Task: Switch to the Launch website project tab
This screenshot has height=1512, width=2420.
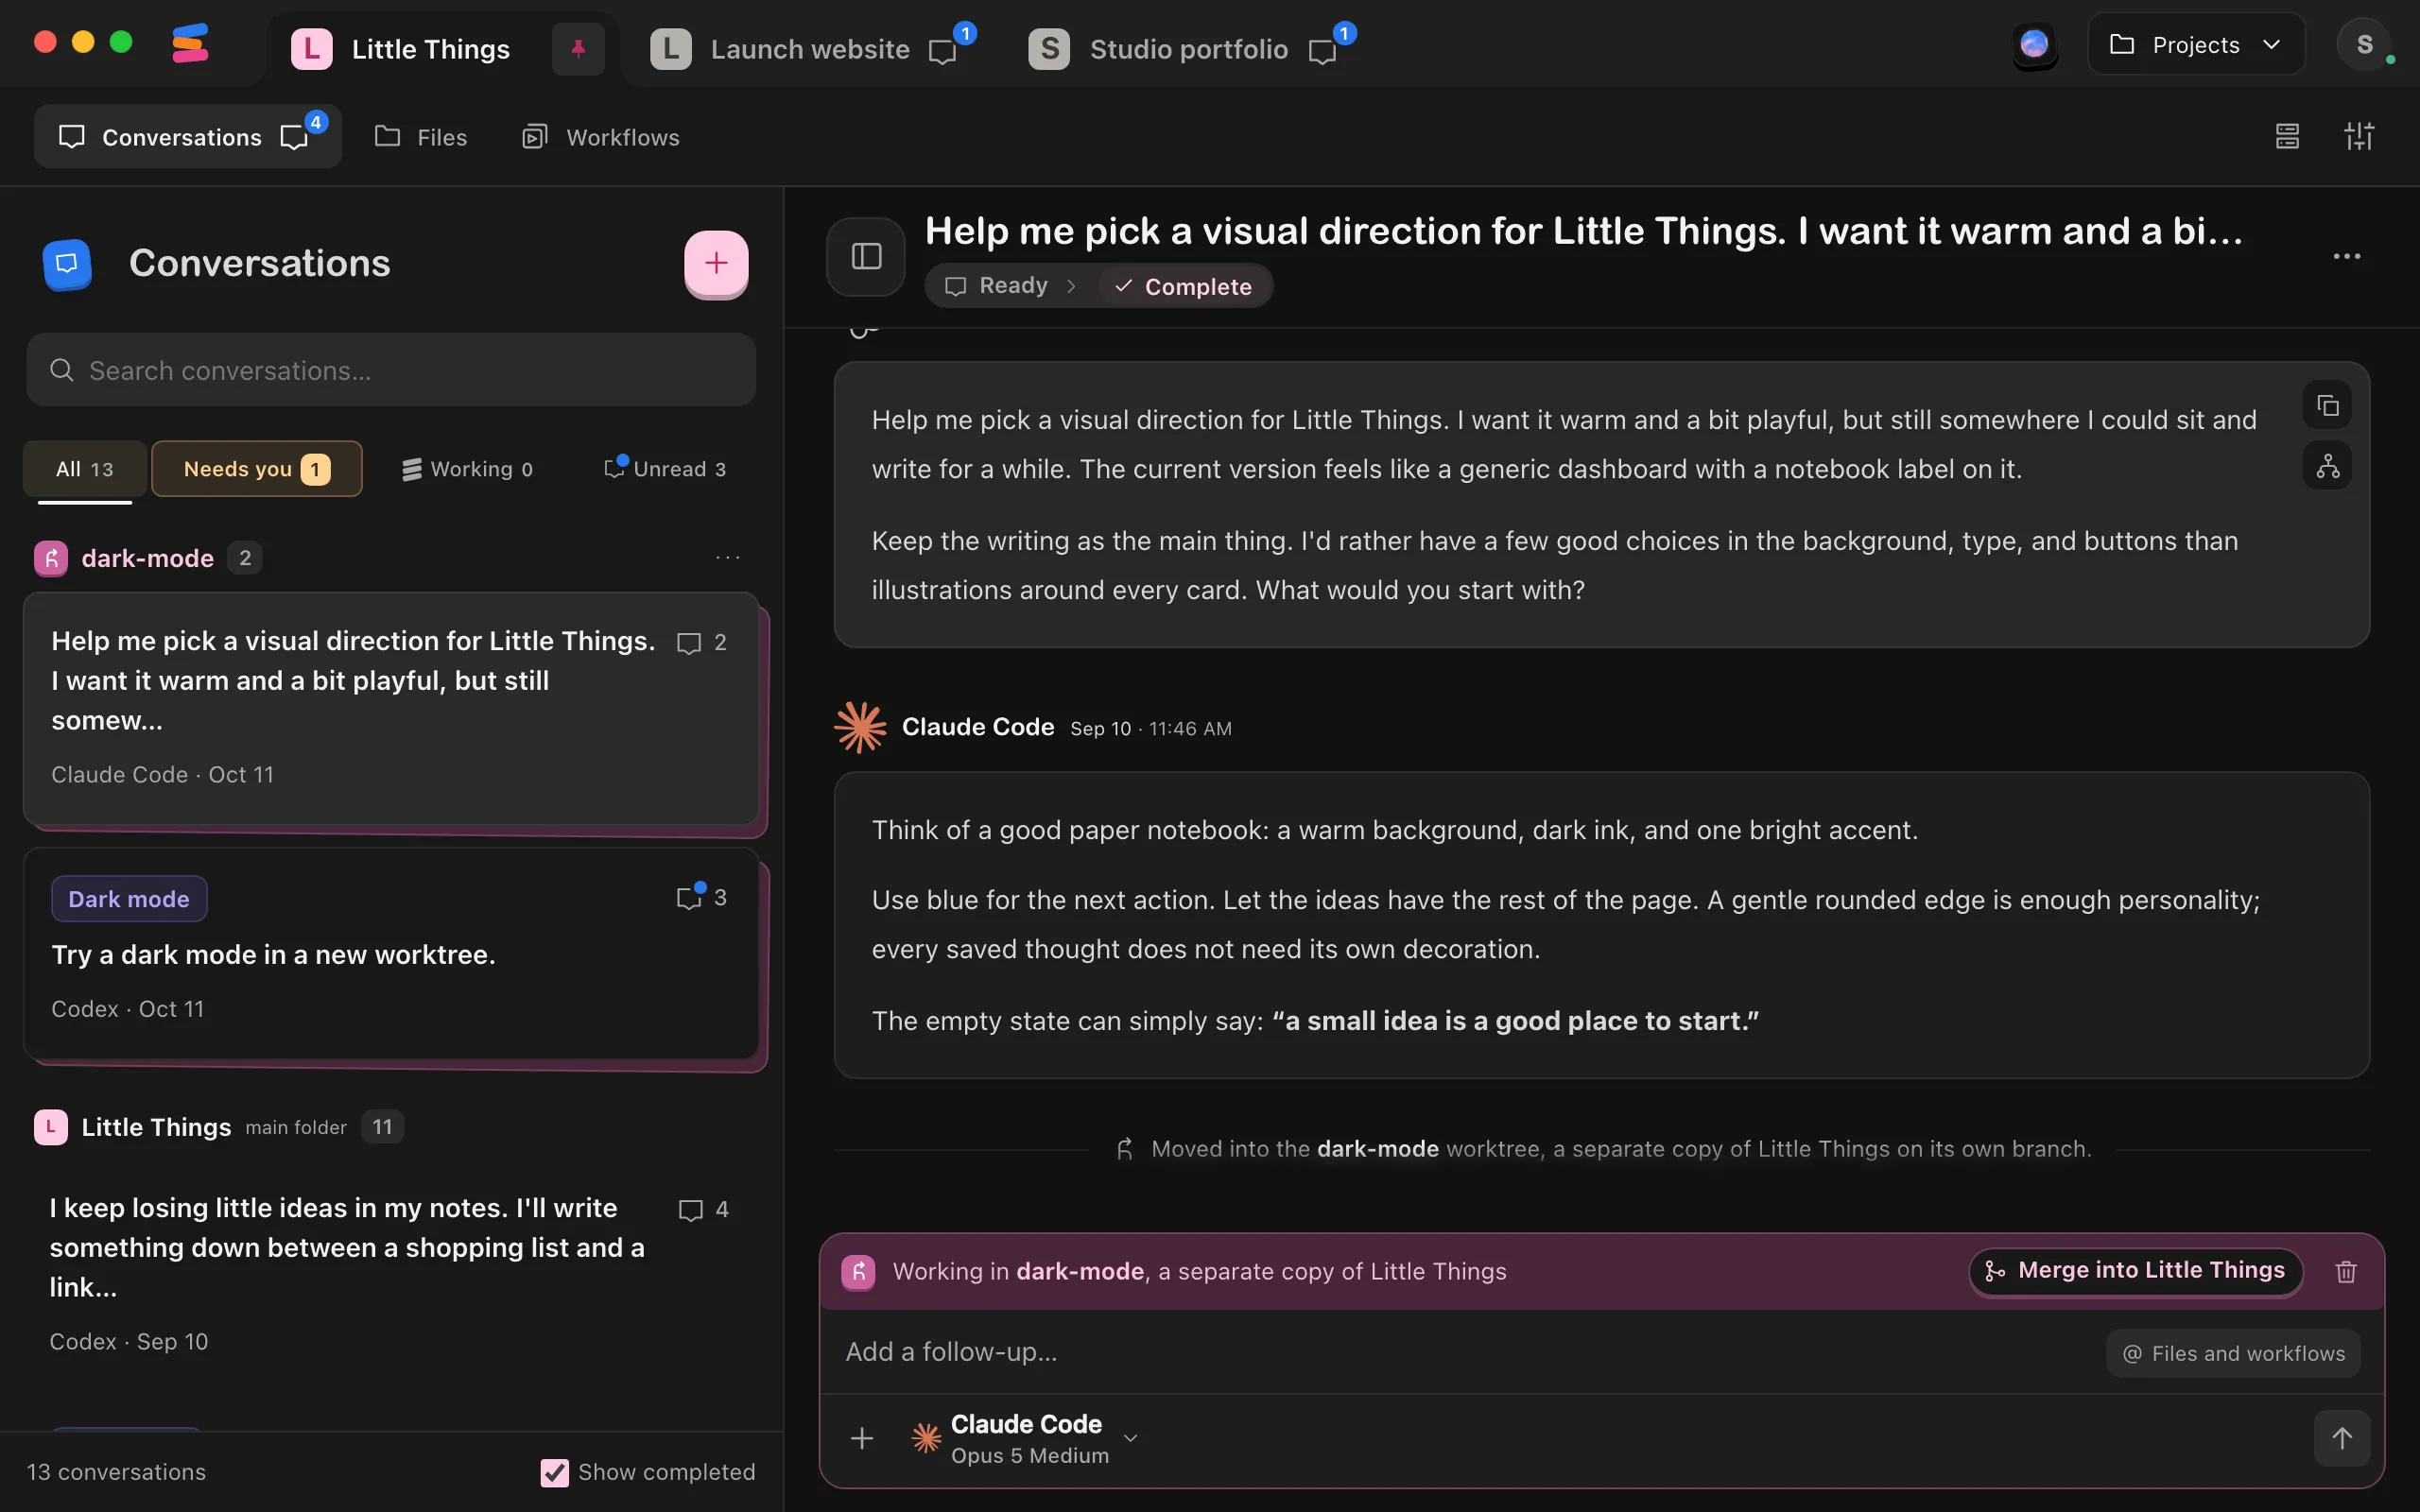Action: click(x=811, y=48)
